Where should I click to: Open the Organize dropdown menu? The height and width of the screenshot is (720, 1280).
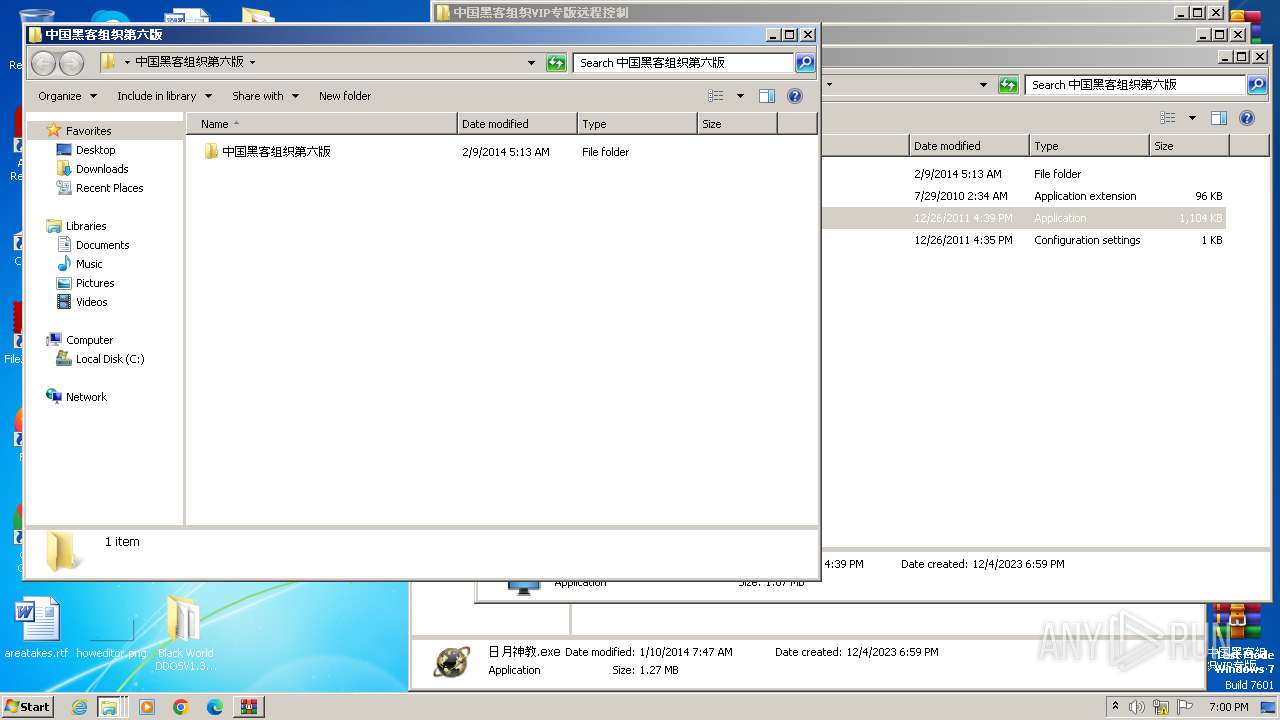pos(68,96)
